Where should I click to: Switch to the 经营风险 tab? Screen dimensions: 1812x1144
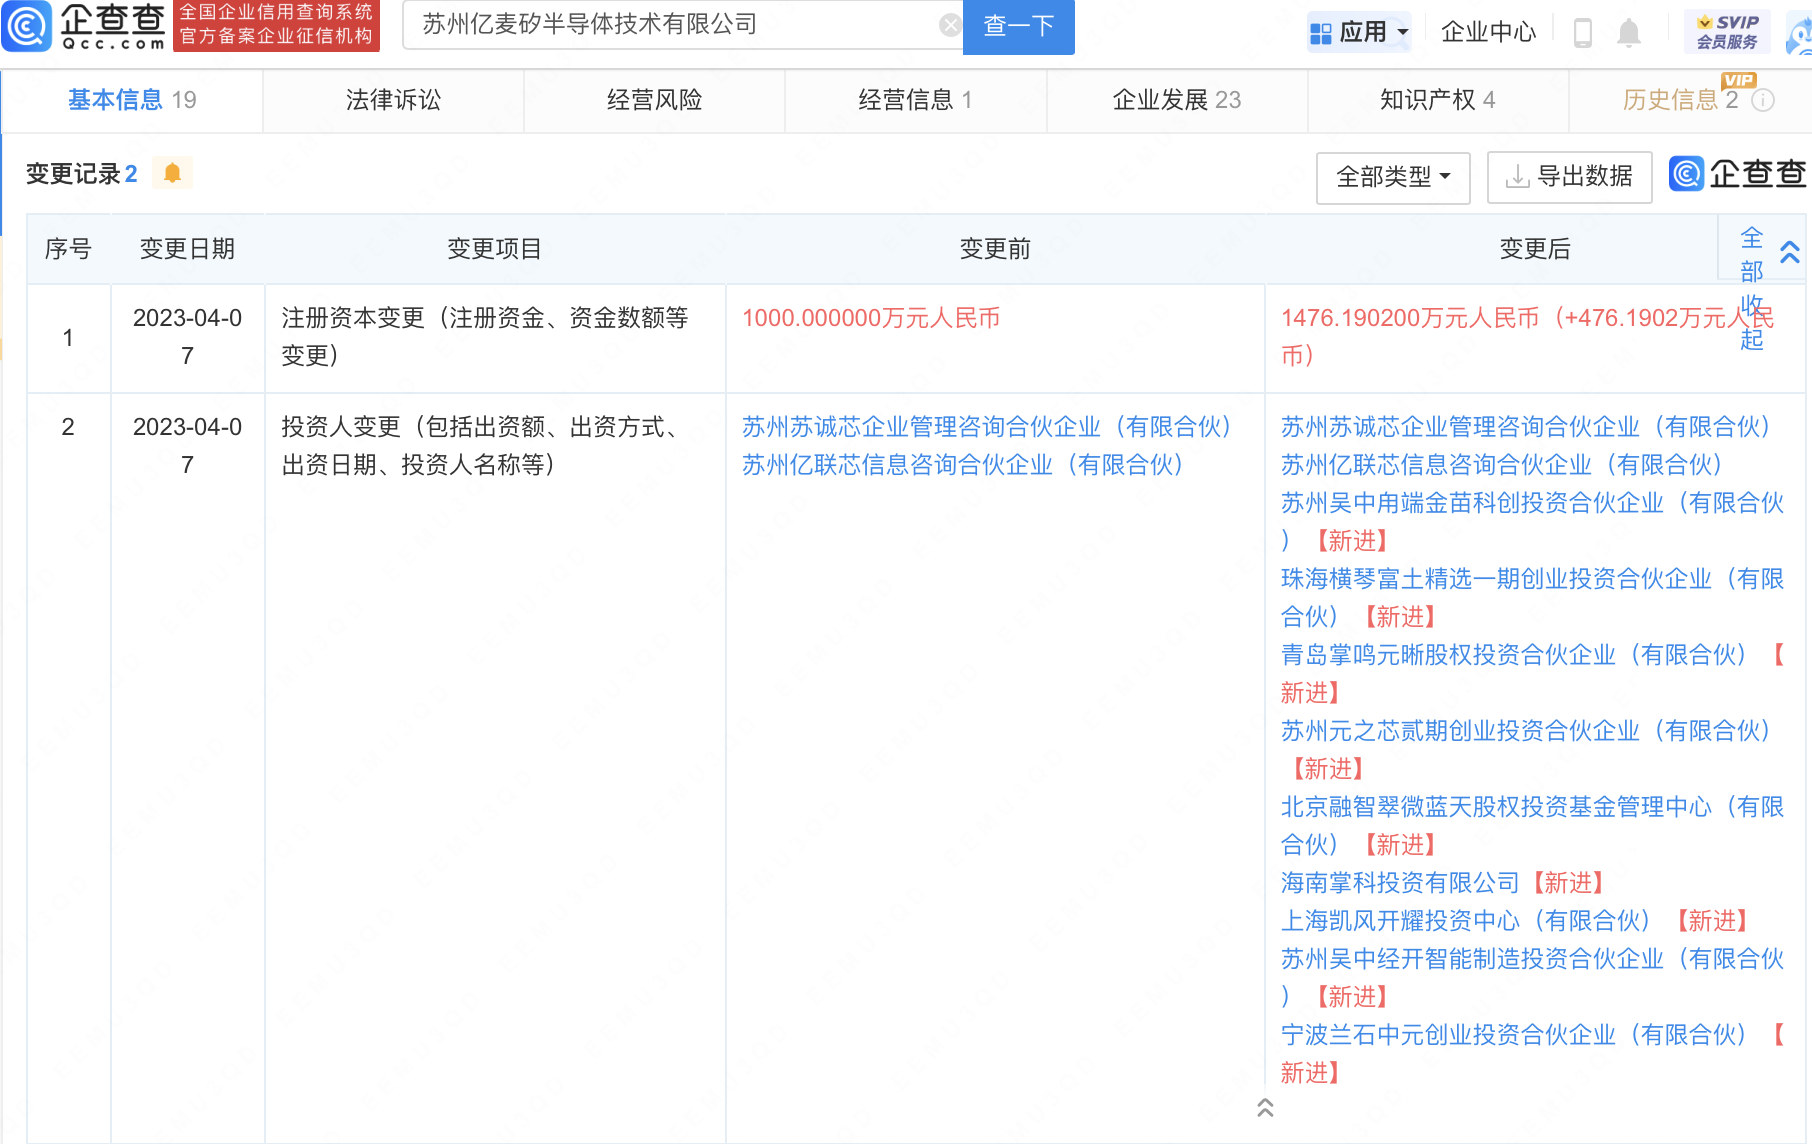[x=654, y=100]
